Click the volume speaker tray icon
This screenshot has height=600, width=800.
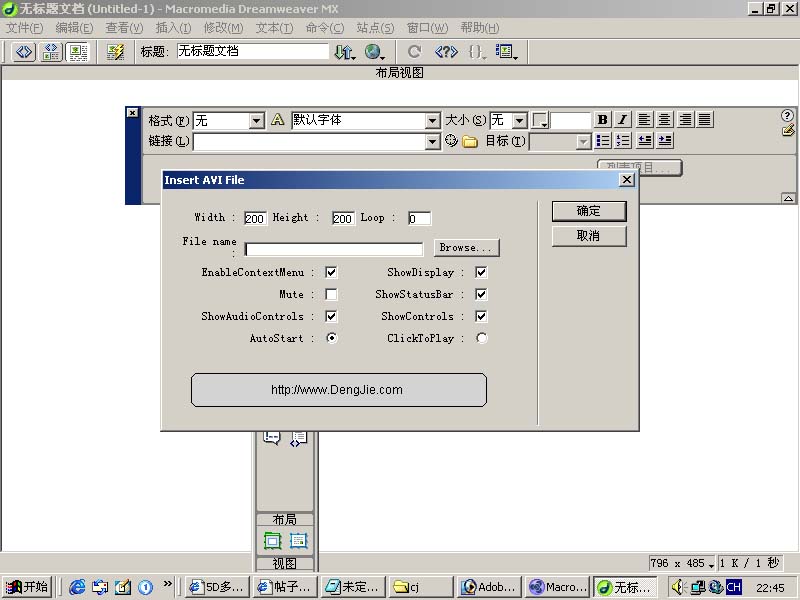click(x=679, y=587)
